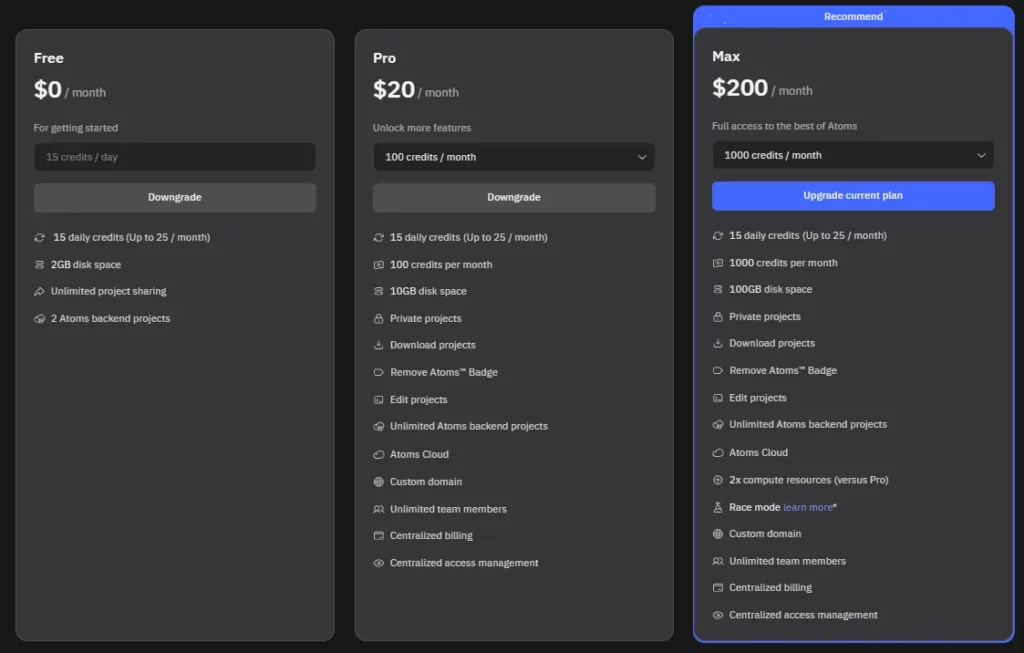Click the $200 / month price text
Viewport: 1024px width, 653px height.
(762, 88)
